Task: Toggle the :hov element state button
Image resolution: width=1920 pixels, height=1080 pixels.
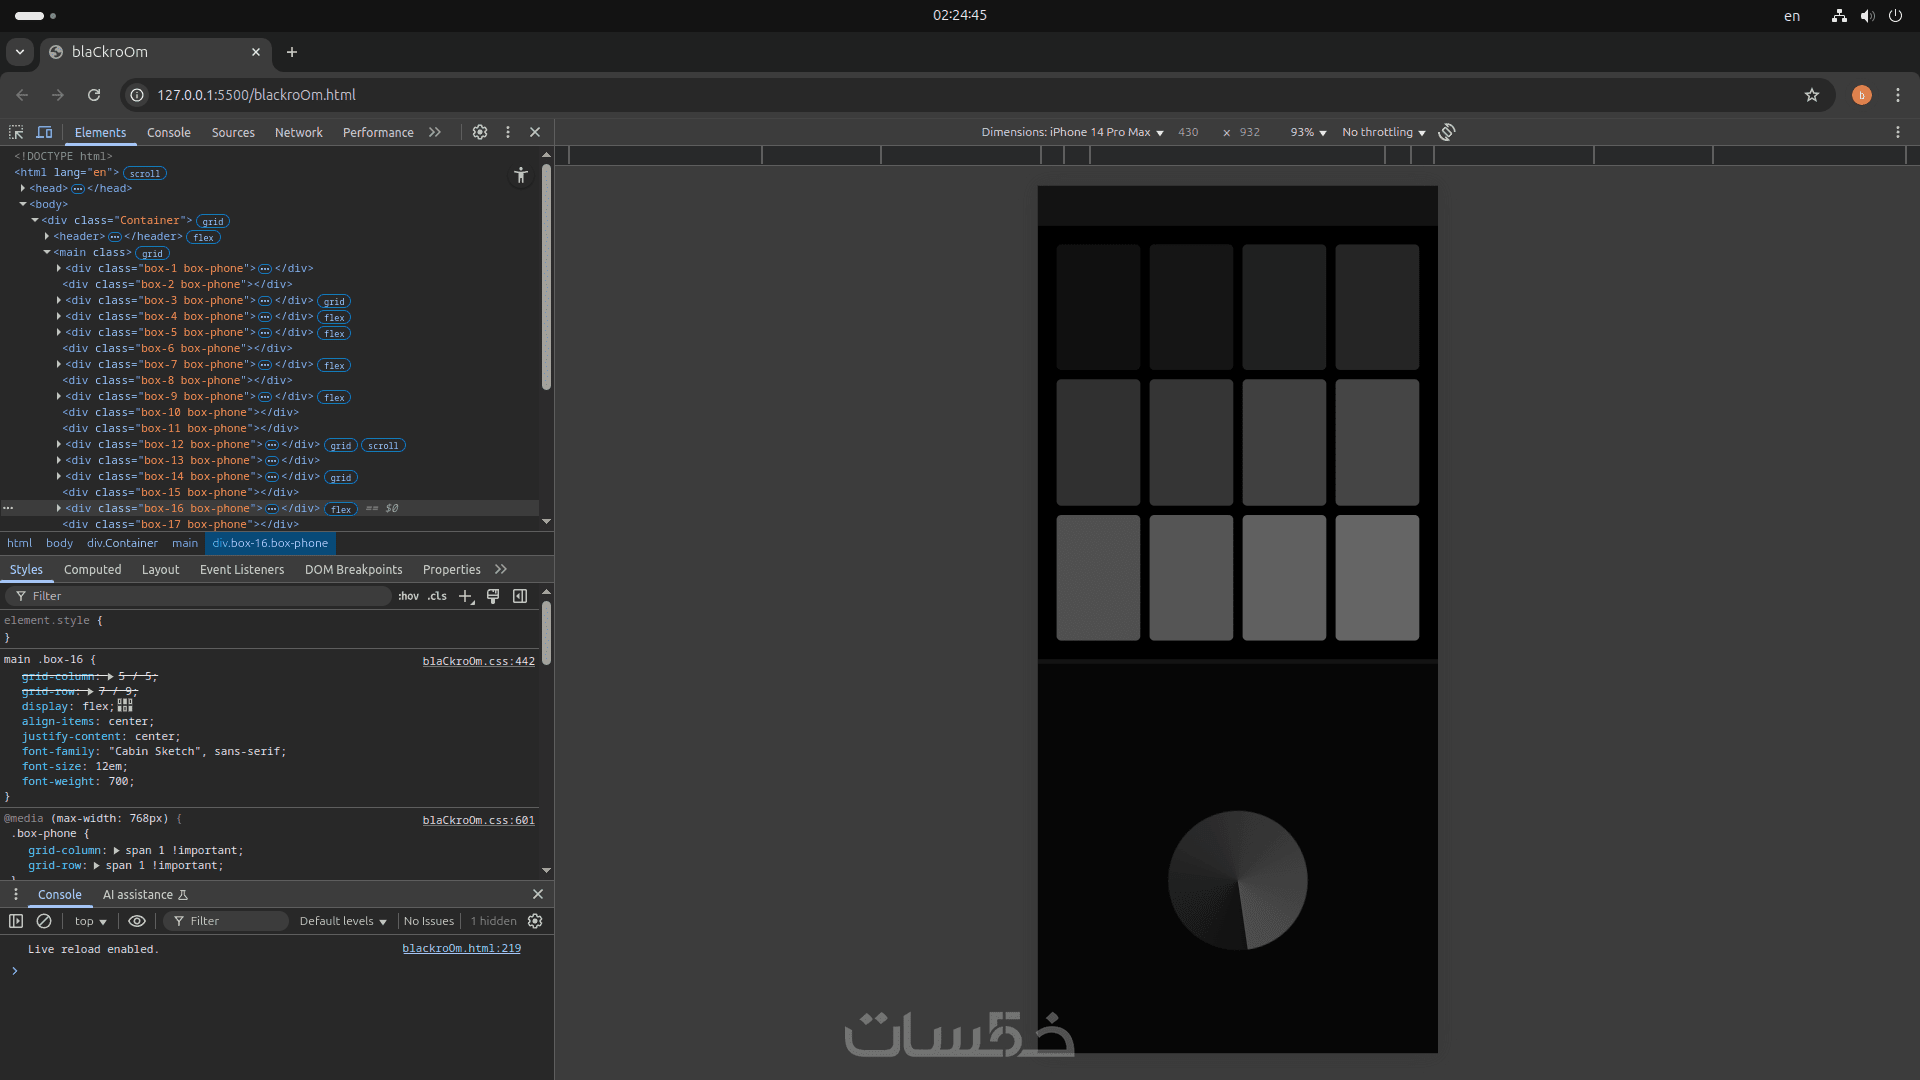Action: click(408, 596)
